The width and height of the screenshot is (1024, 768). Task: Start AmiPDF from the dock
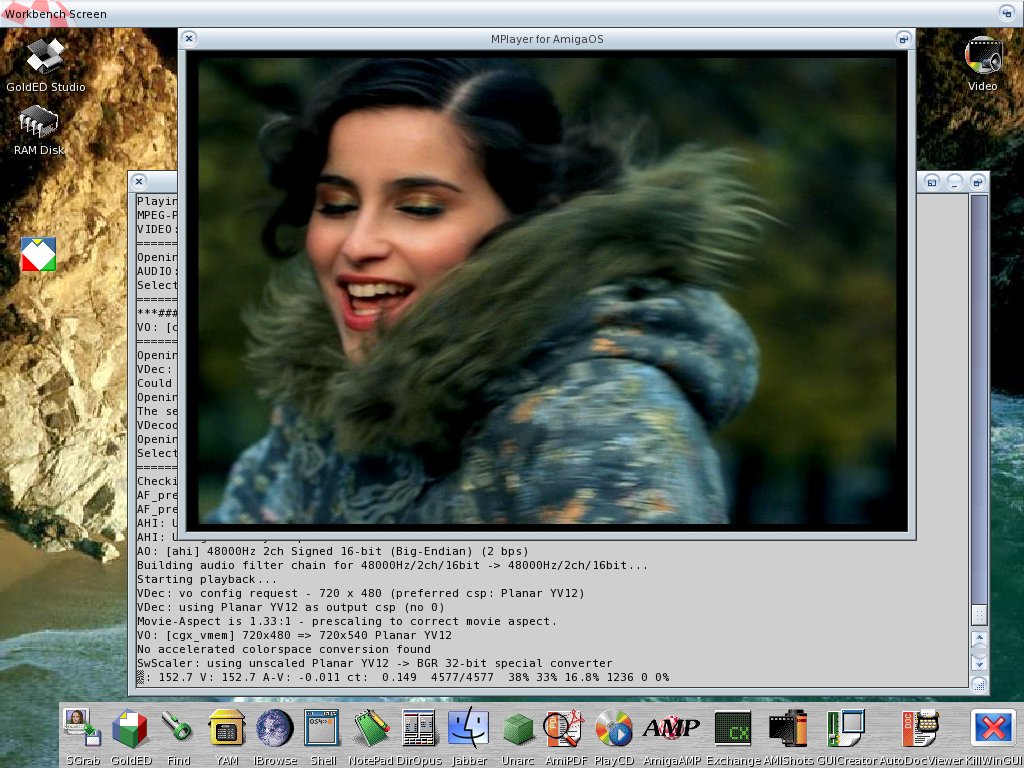[x=563, y=730]
